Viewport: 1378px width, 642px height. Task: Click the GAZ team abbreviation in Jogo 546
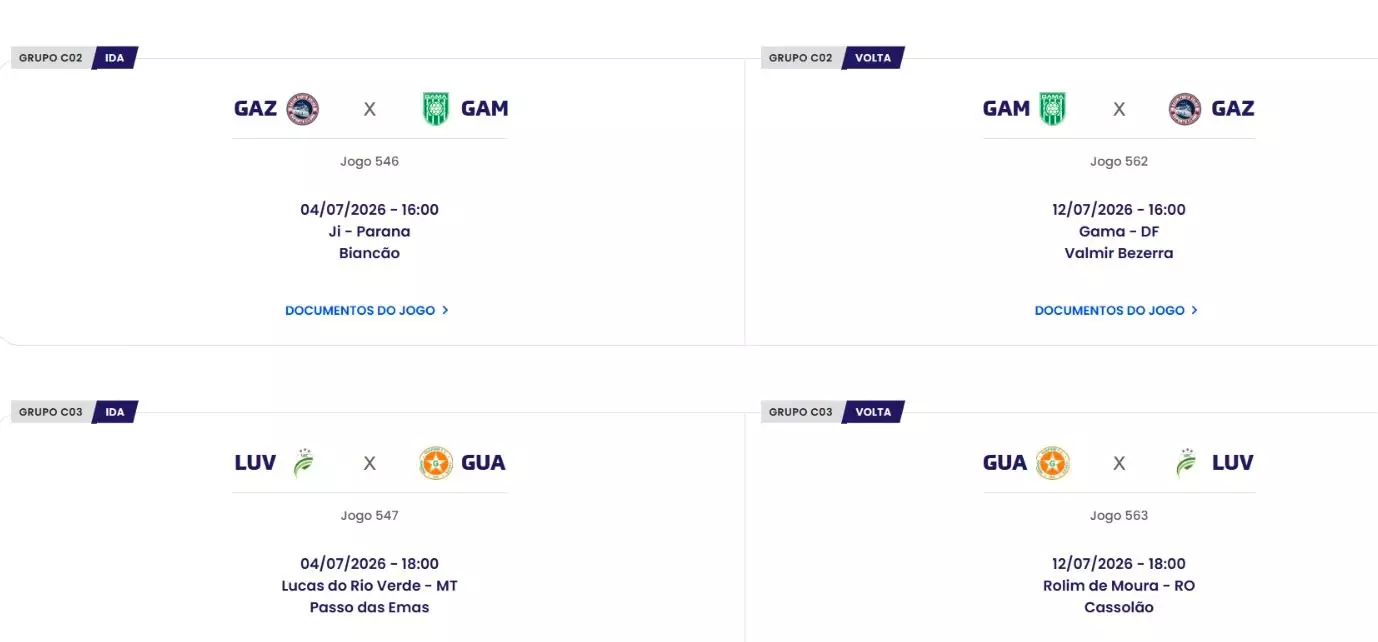[x=255, y=109]
